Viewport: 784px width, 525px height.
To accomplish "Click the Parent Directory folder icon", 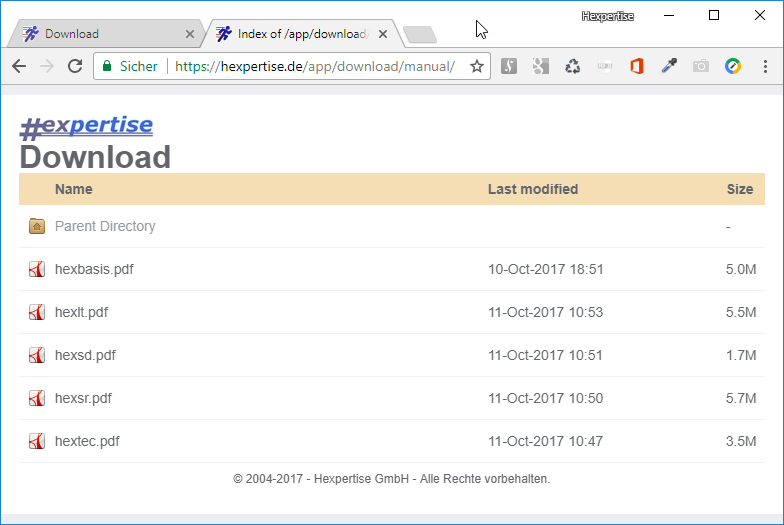I will pos(37,226).
